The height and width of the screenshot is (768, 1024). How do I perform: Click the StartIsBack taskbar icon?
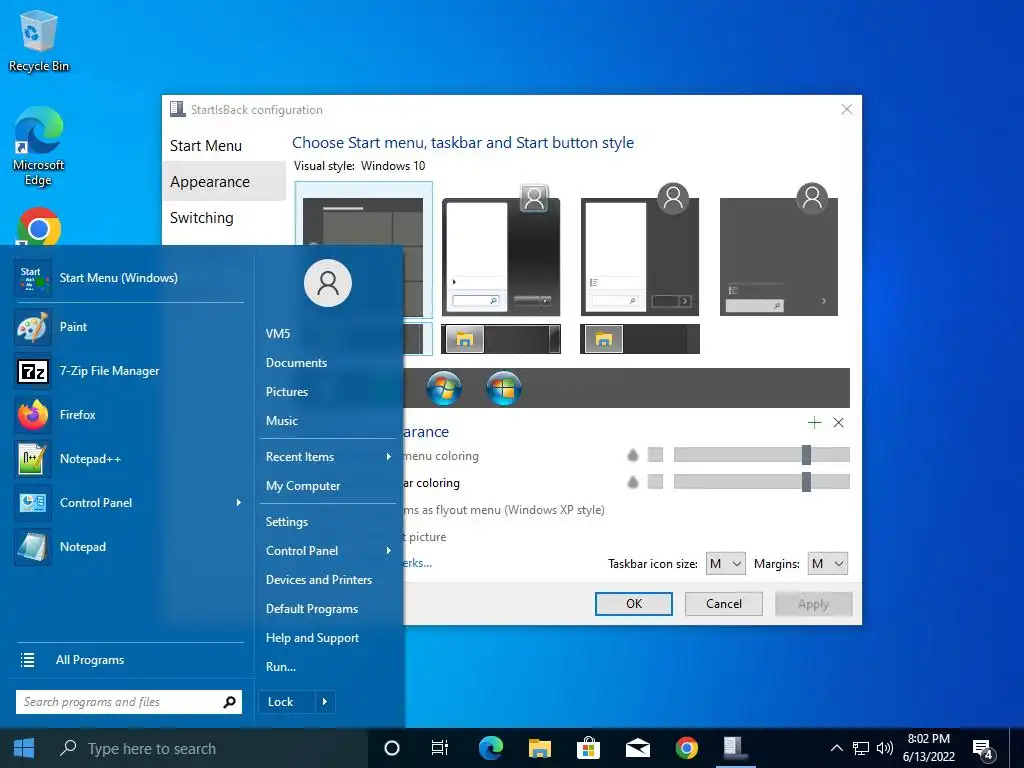[735, 748]
